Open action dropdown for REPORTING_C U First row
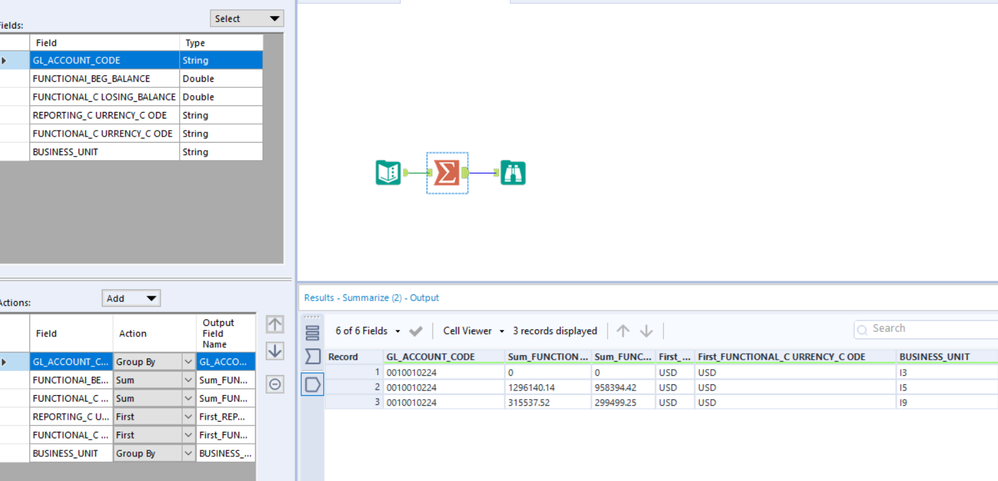 point(188,417)
